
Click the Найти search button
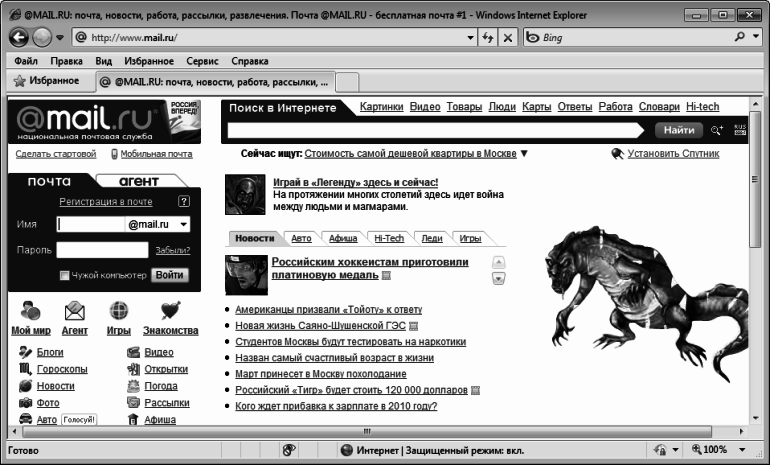point(679,130)
